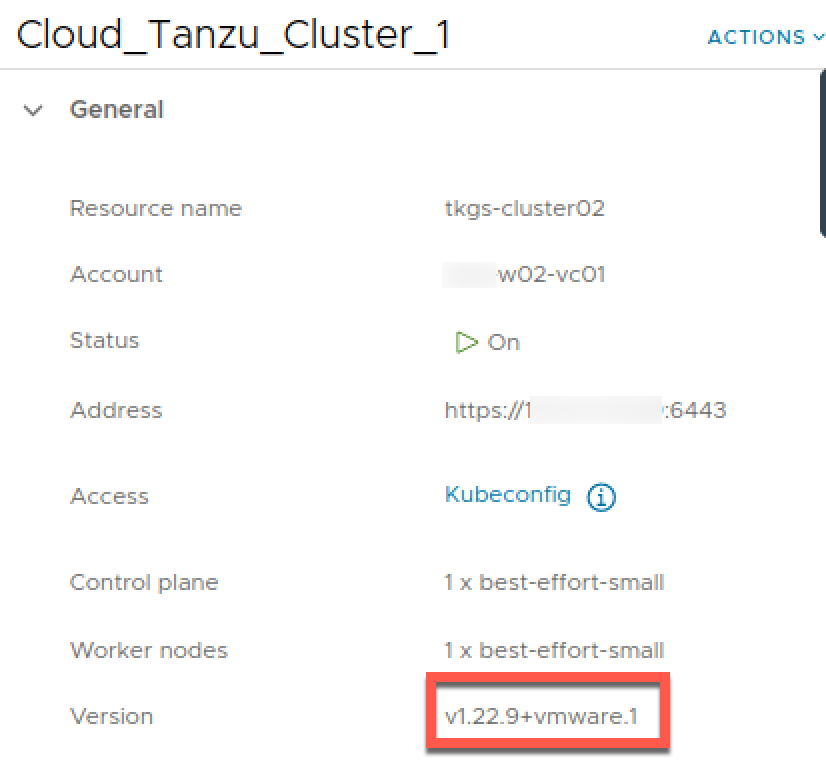The width and height of the screenshot is (826, 776).
Task: Click the Cloud_Tanzu_Cluster_1 title
Action: click(x=233, y=35)
